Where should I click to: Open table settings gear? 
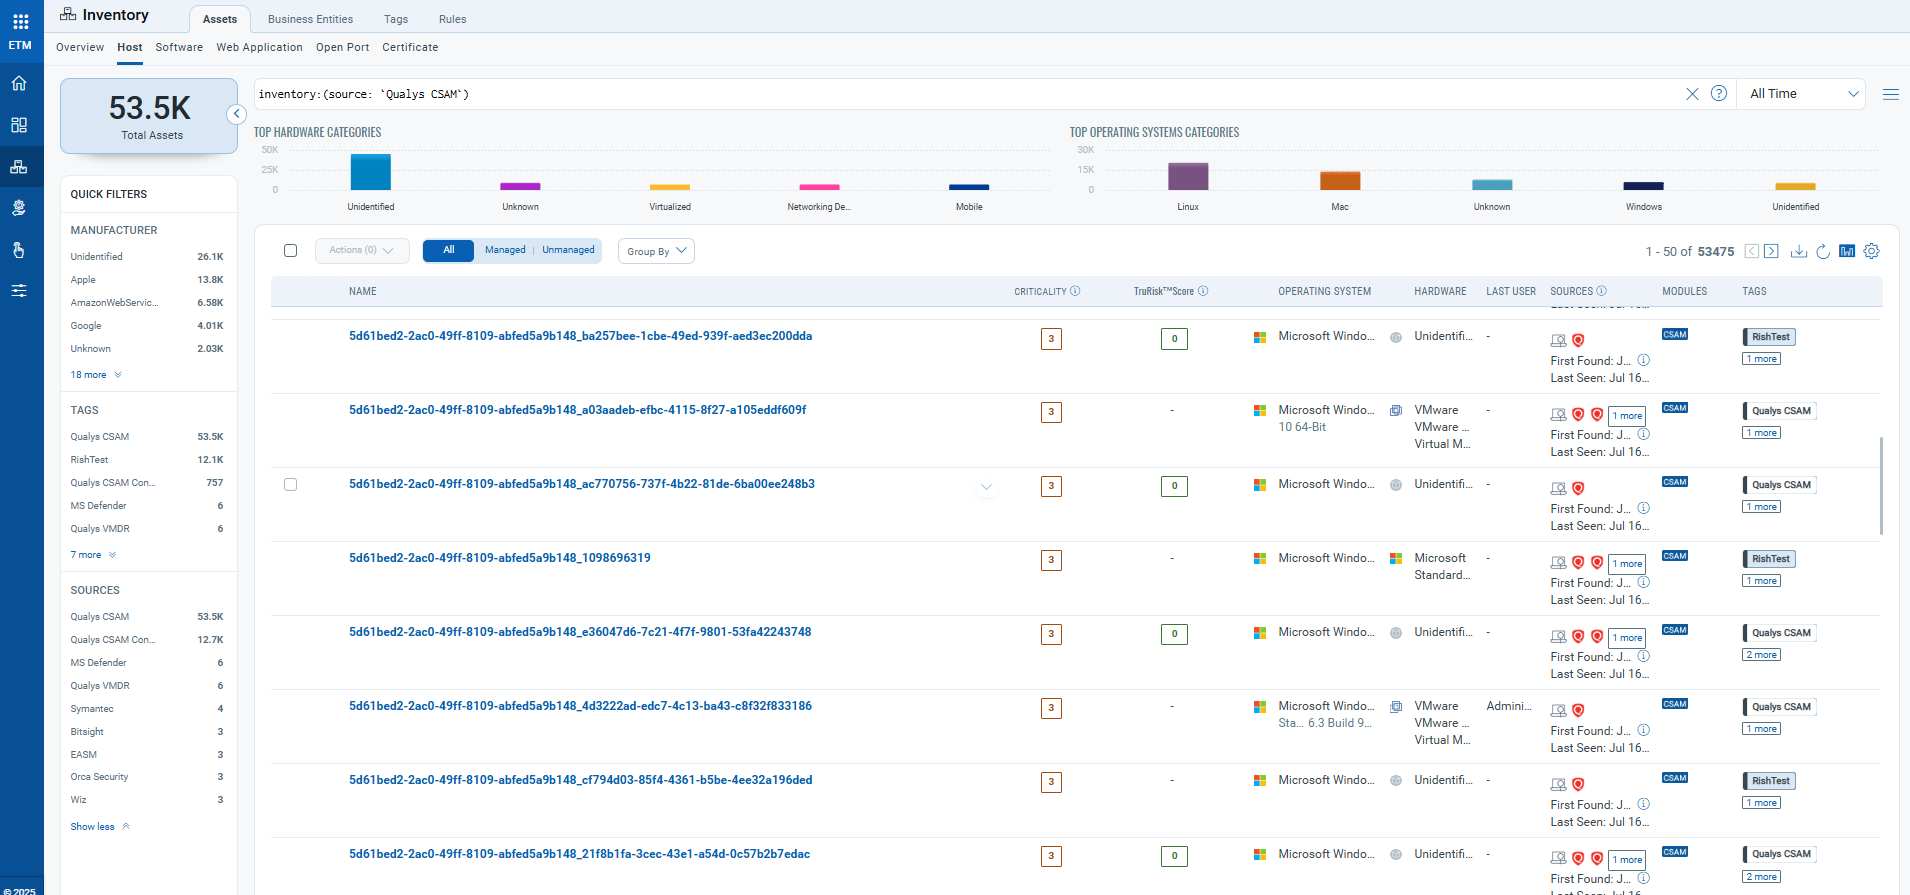pyautogui.click(x=1871, y=251)
